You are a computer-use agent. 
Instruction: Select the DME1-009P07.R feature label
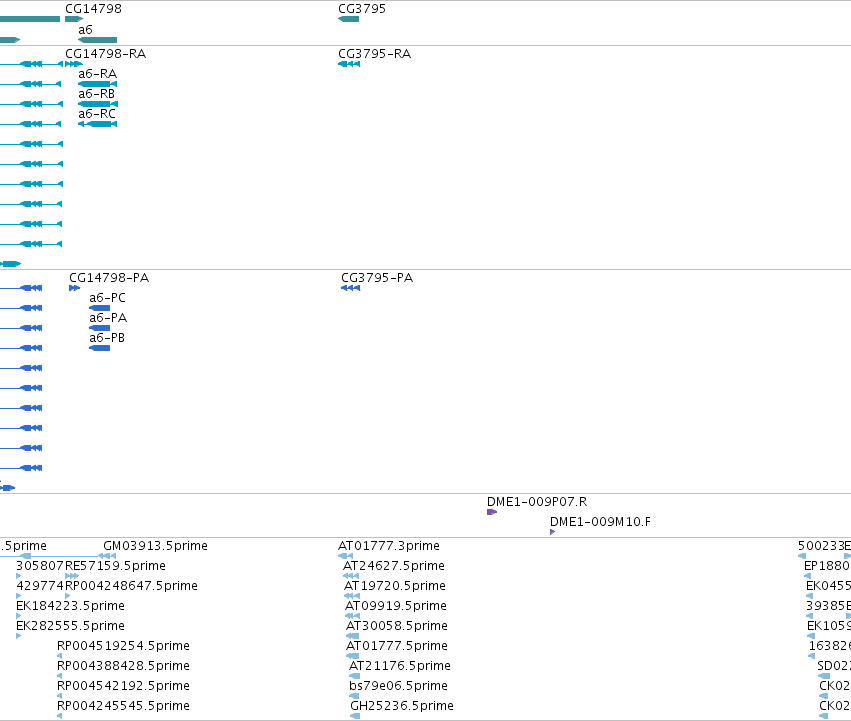pyautogui.click(x=537, y=502)
